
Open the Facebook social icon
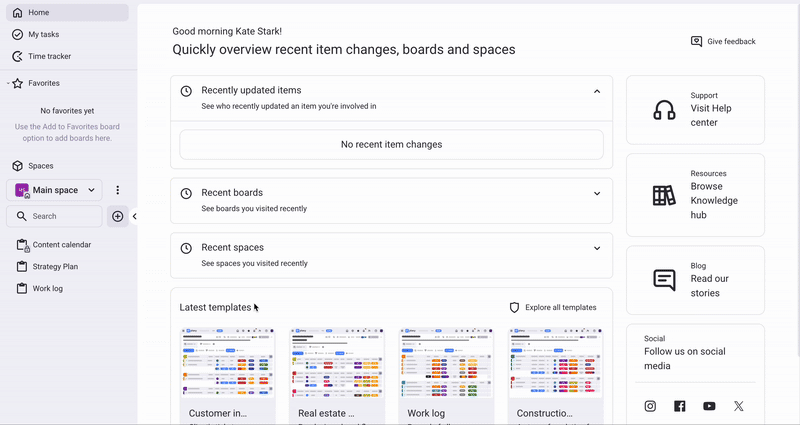click(x=680, y=406)
